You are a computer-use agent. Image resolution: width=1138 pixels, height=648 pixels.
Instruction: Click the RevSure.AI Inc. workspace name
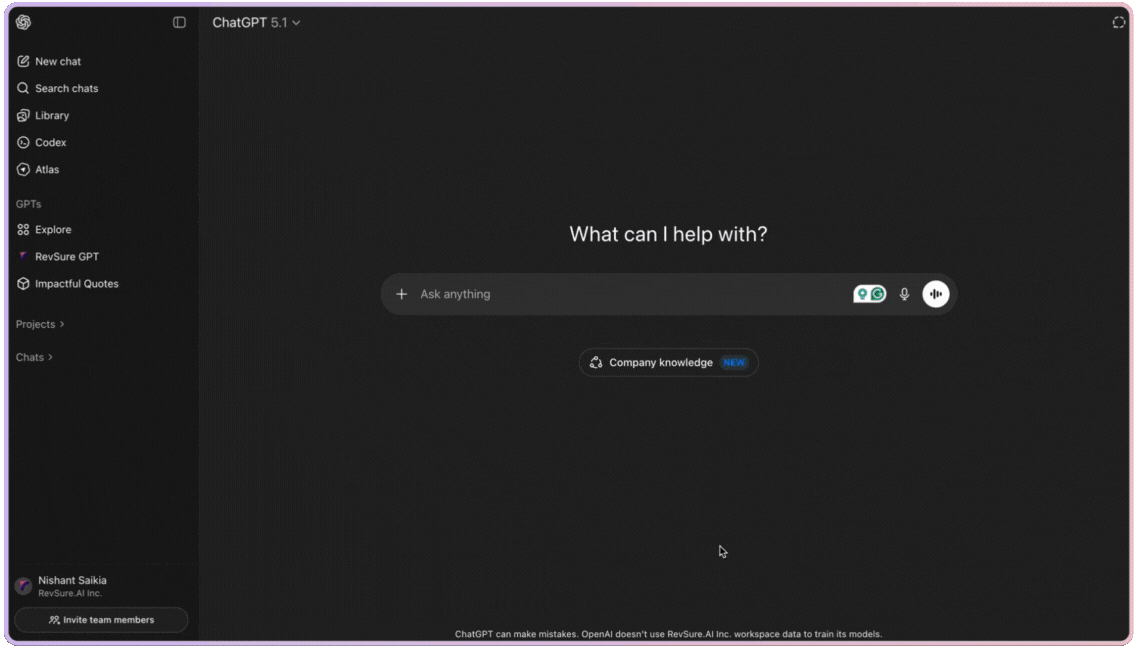[70, 594]
